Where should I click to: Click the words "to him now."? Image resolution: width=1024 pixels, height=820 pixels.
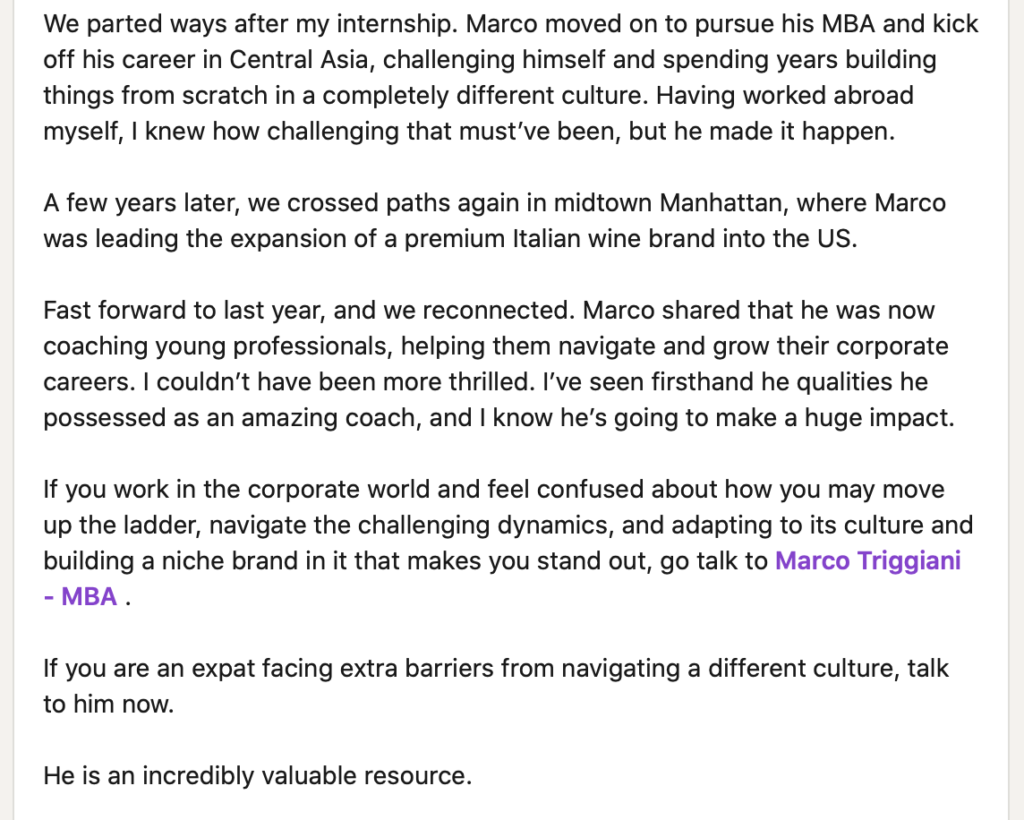(x=108, y=704)
